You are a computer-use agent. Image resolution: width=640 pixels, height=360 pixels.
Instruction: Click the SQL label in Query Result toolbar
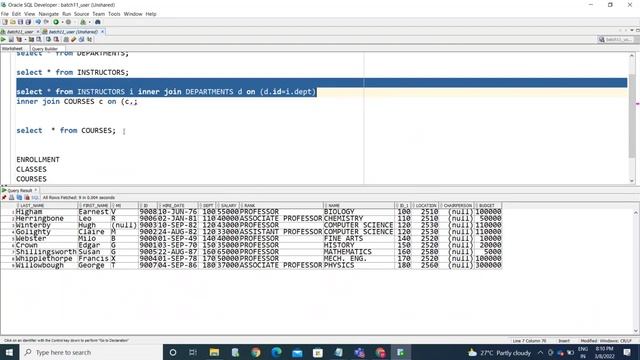[x=35, y=198]
